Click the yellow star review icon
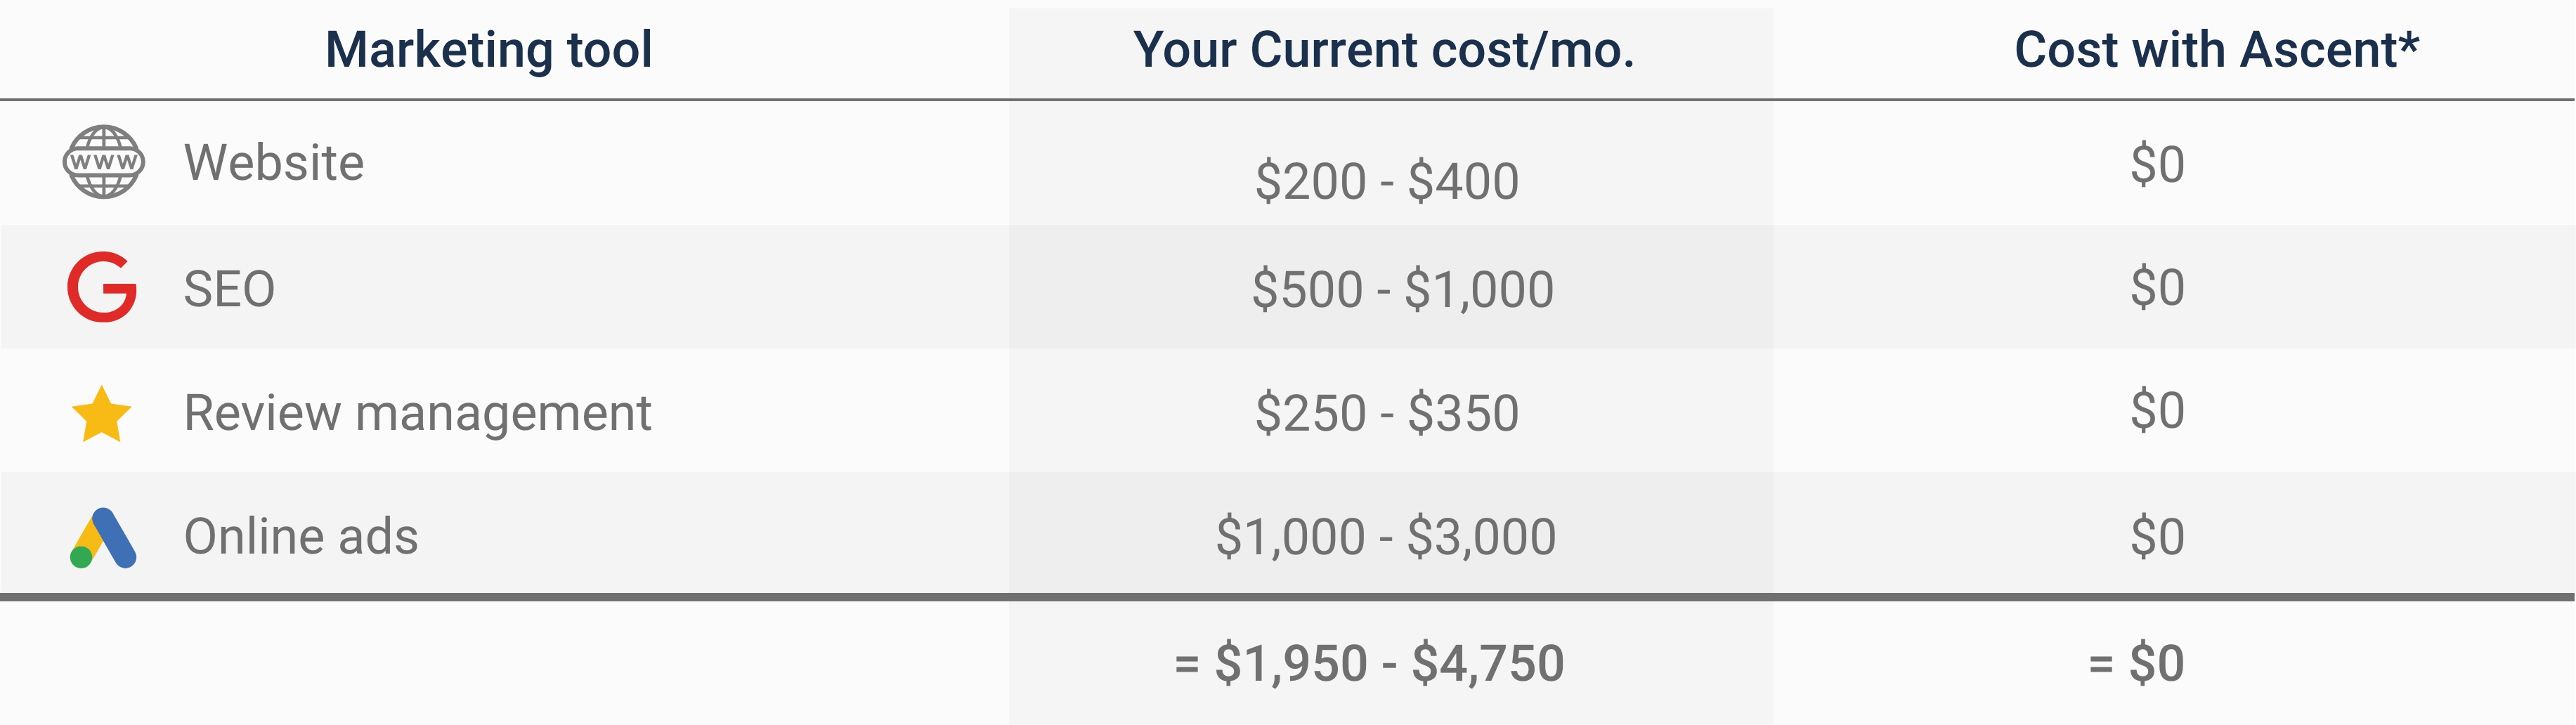This screenshot has height=725, width=2576. (x=102, y=414)
